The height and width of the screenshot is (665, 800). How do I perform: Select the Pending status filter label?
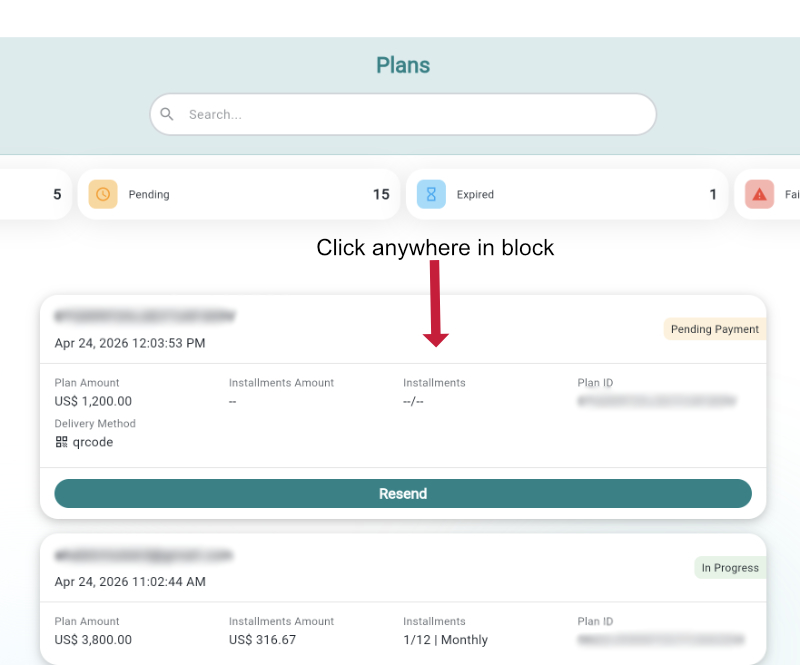149,195
